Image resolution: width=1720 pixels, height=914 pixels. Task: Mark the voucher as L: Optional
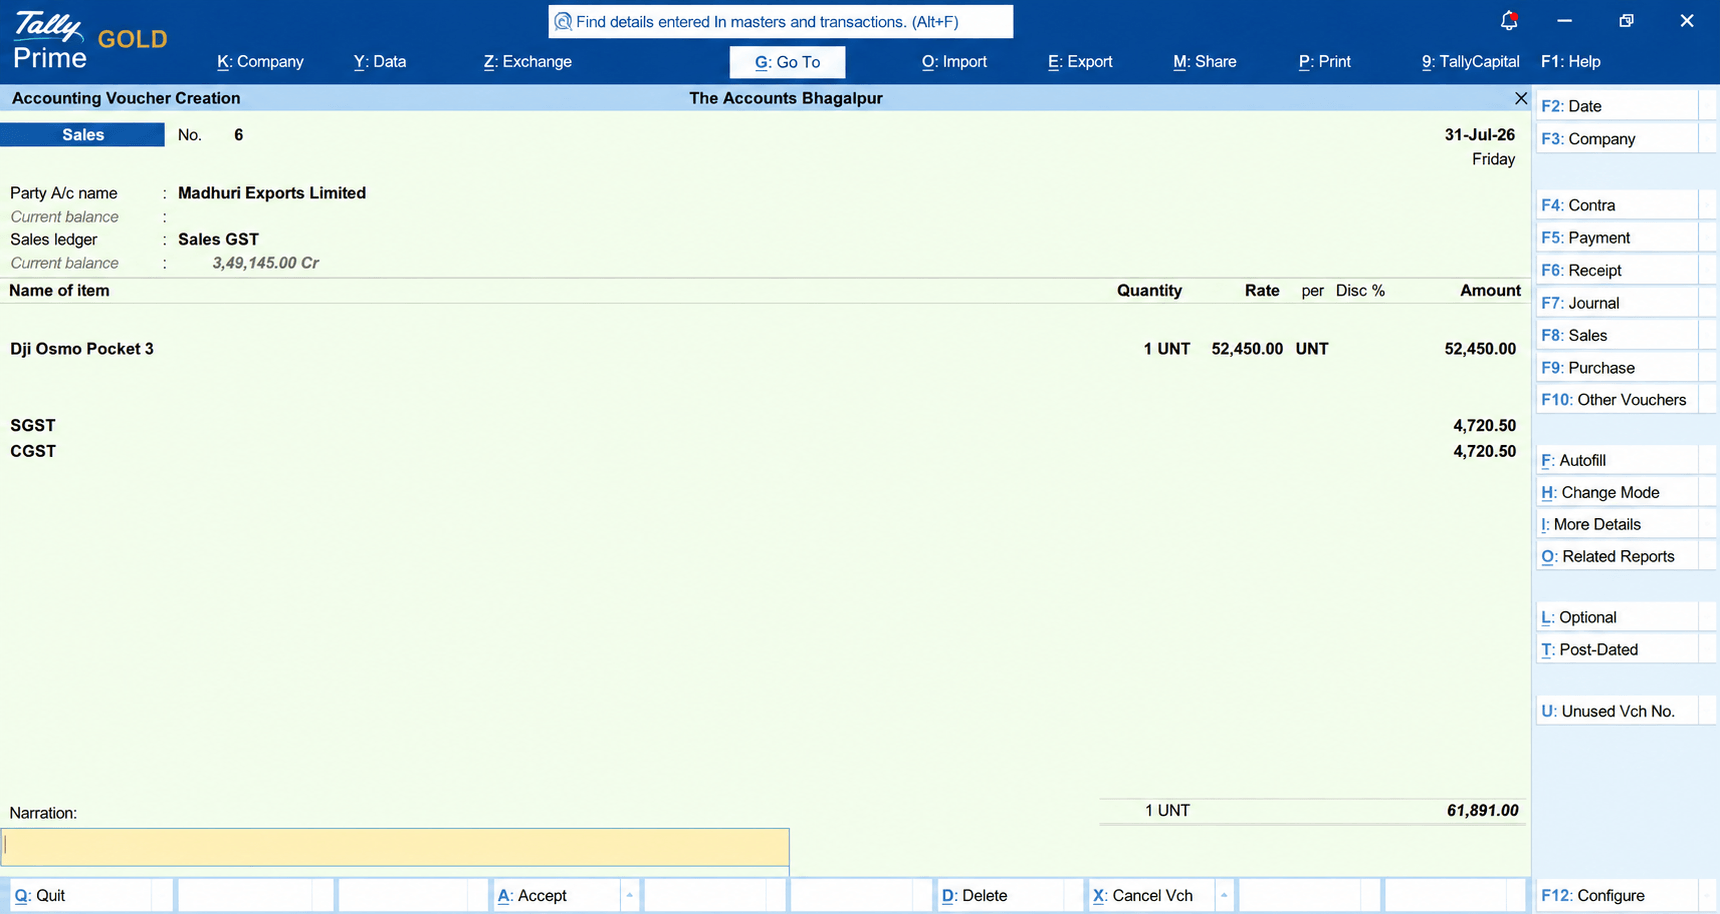pos(1617,617)
